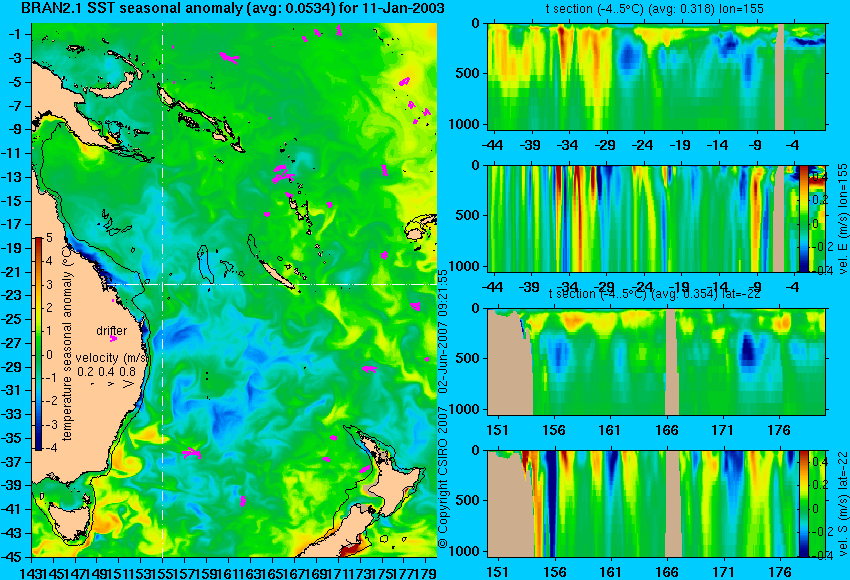The height and width of the screenshot is (580, 850).
Task: Click the 'vel. S (m/s) lat=-22' axis label
Action: (843, 504)
